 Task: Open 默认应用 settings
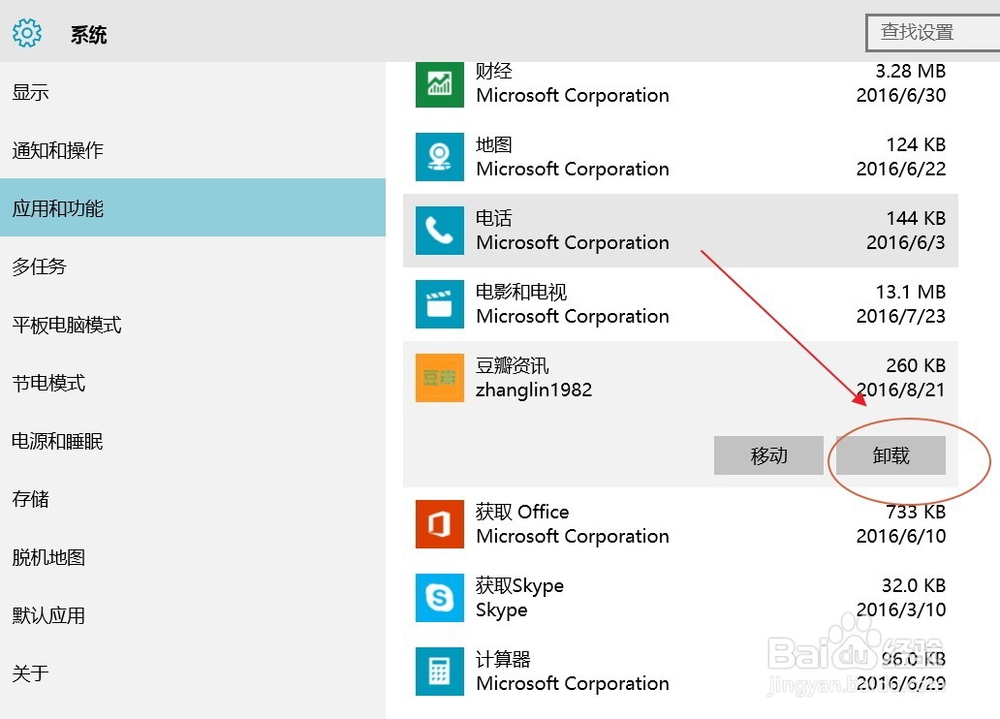click(x=49, y=615)
